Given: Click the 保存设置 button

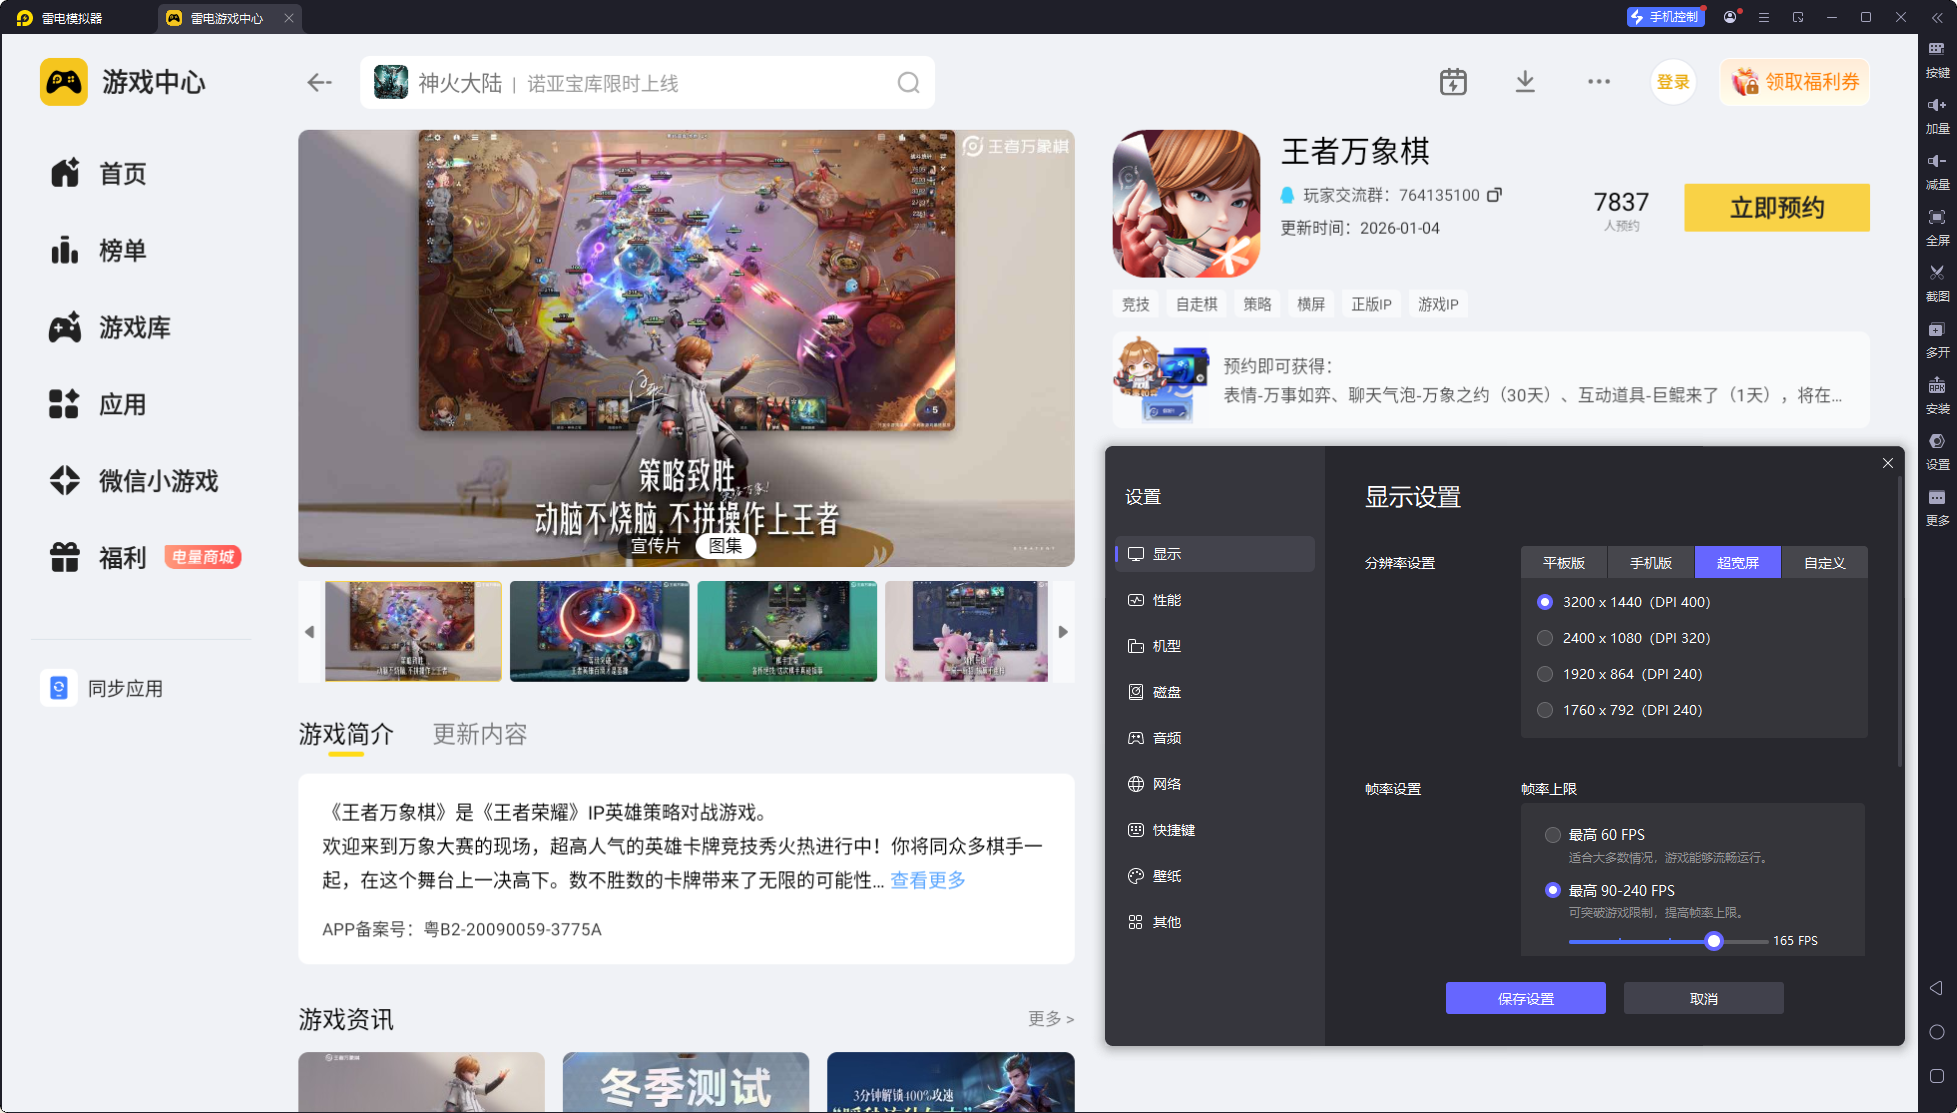Looking at the screenshot, I should click(x=1525, y=999).
